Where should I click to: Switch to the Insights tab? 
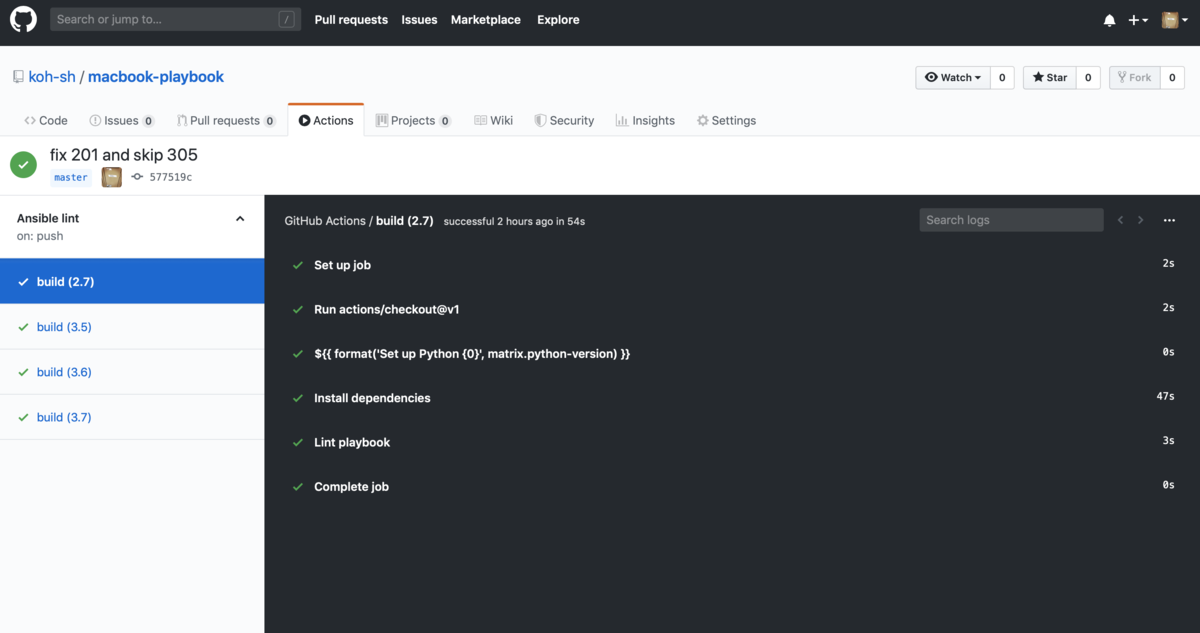pos(645,120)
